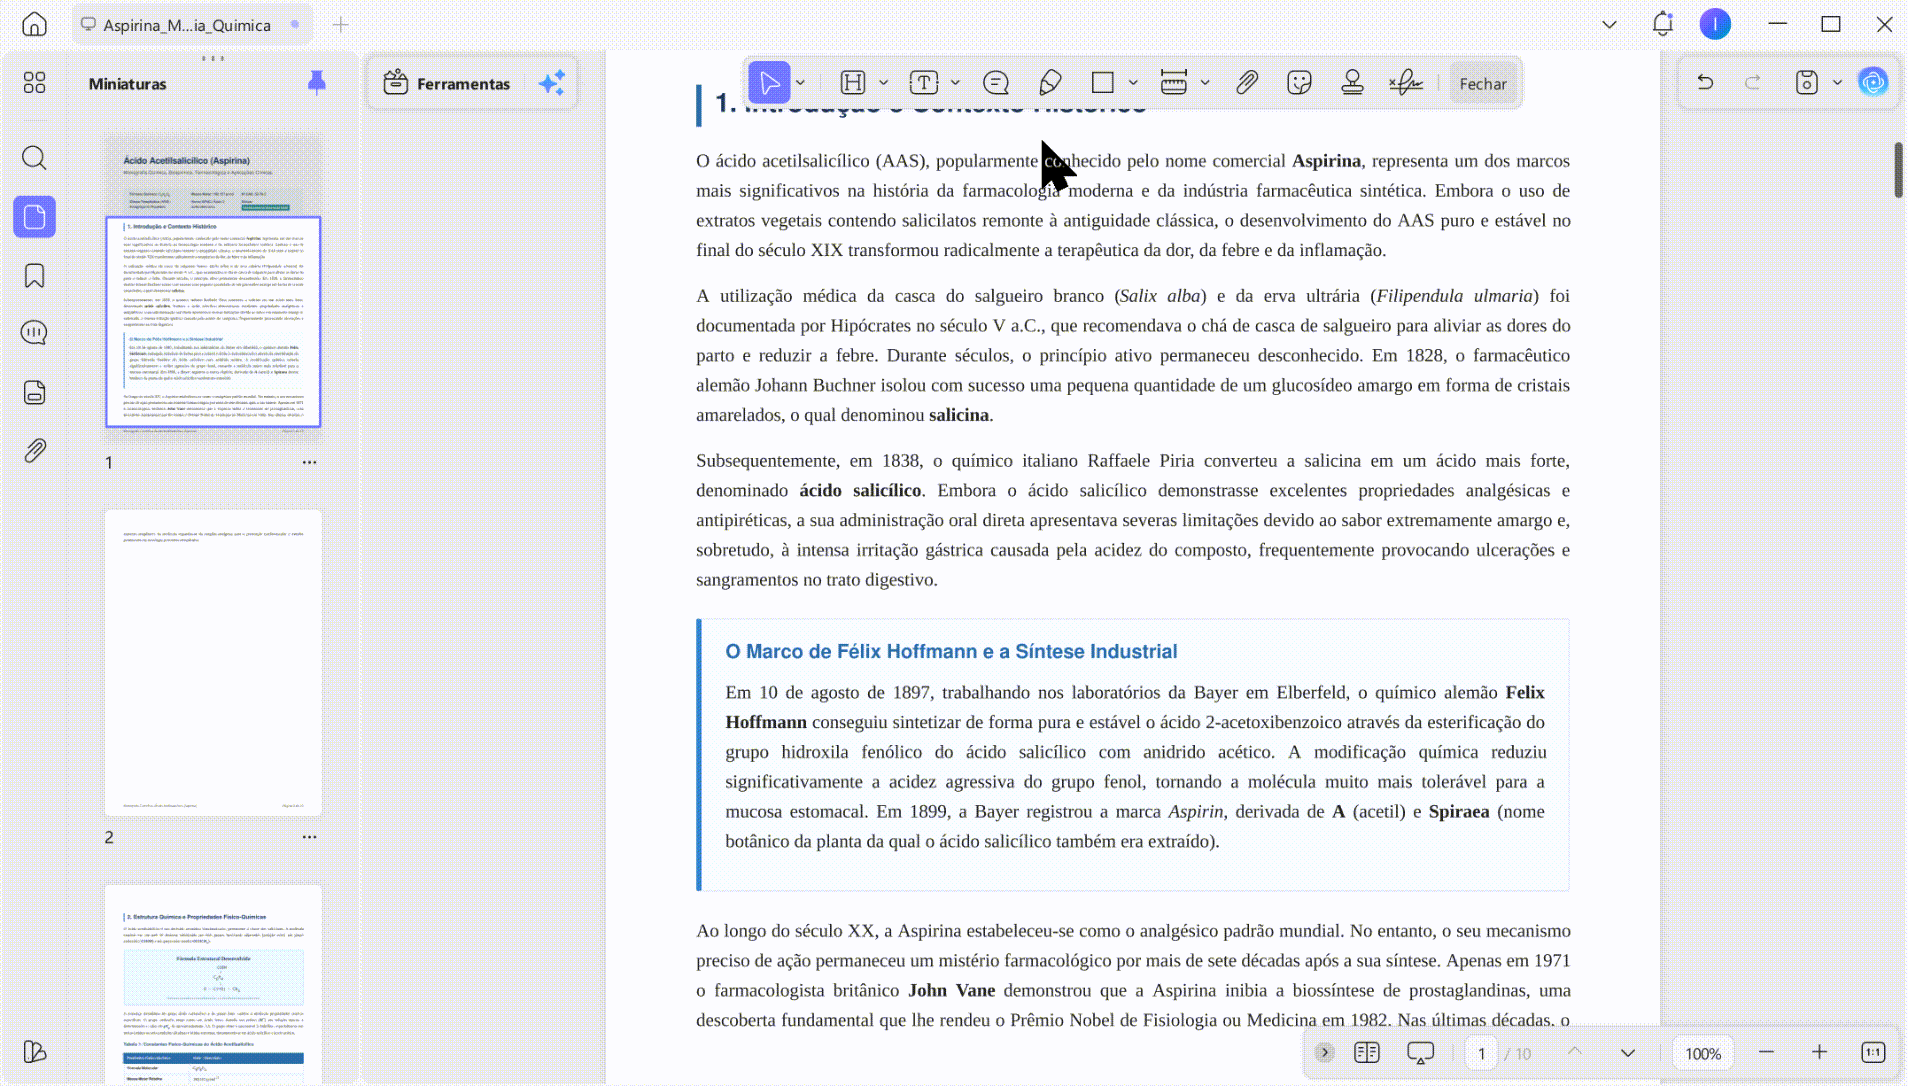
Task: Click the document vertical scrollbar
Action: pos(1898,170)
